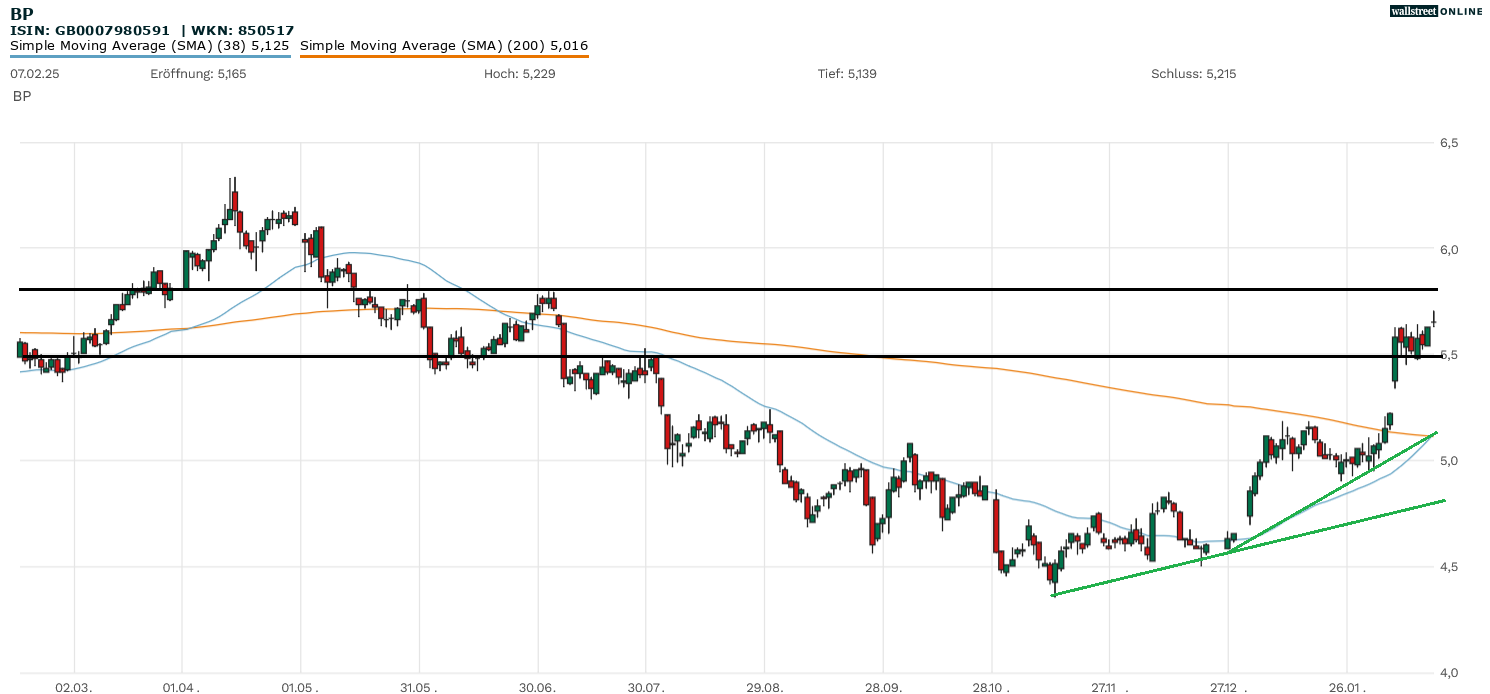This screenshot has width=1490, height=694.
Task: Select the Eröffnung 5,165 value
Action: (198, 74)
